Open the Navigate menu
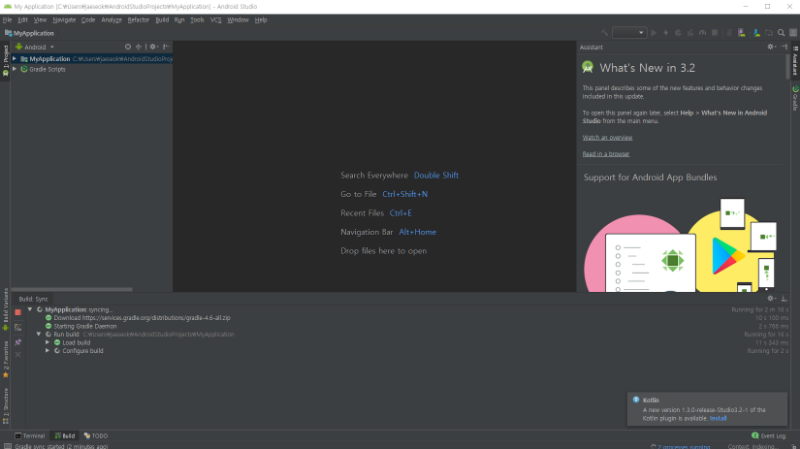The width and height of the screenshot is (800, 449). pos(64,20)
